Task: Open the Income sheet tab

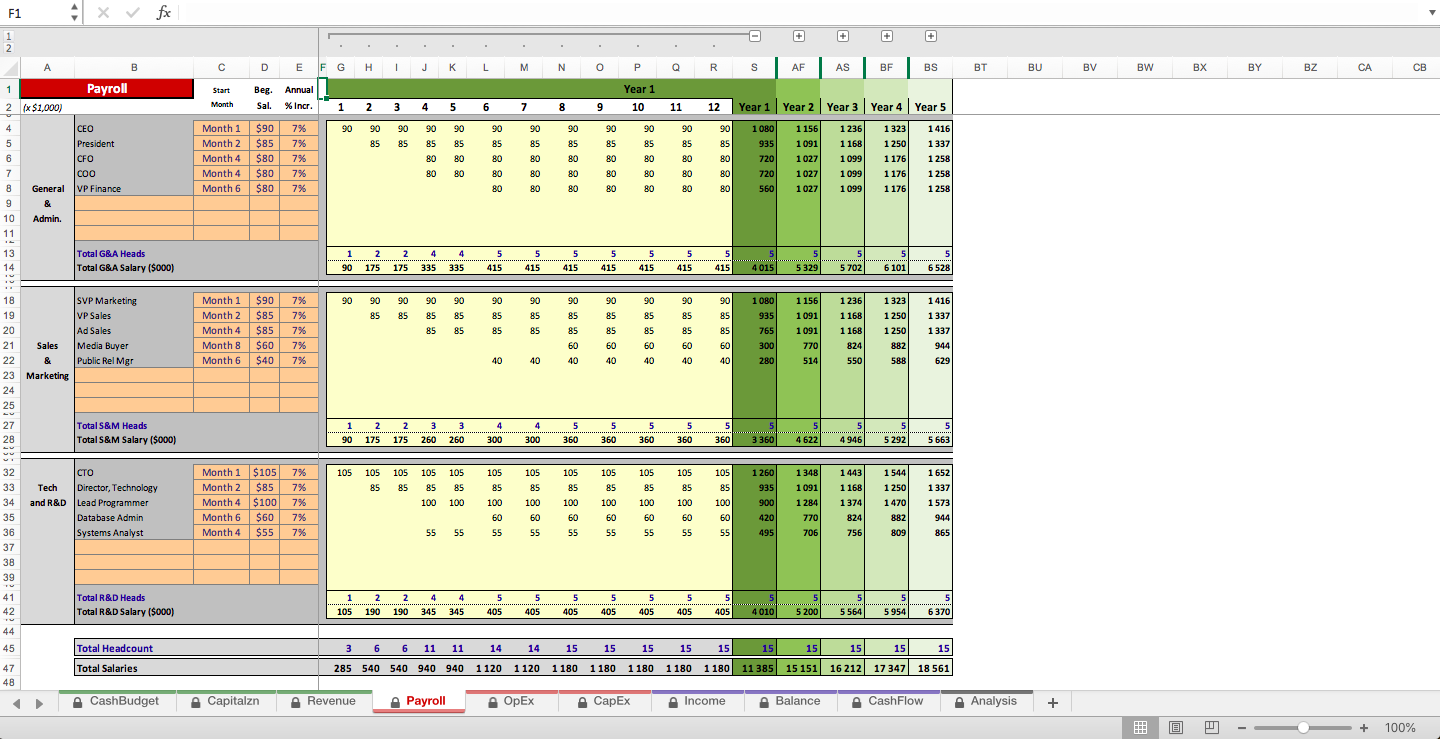Action: point(698,701)
